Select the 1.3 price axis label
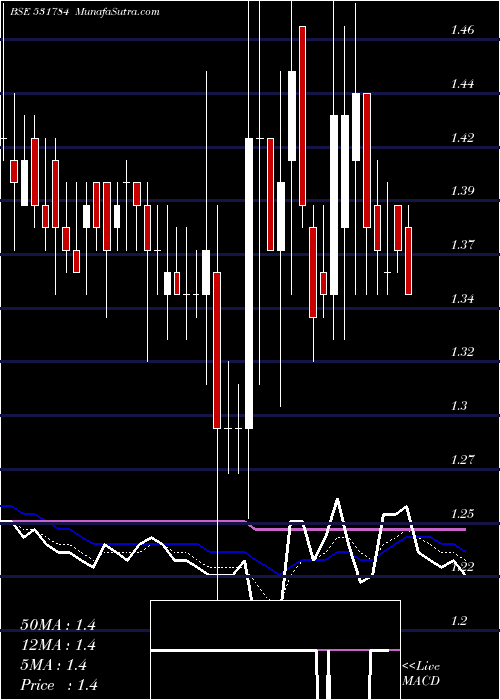The height and width of the screenshot is (700, 500). point(459,405)
